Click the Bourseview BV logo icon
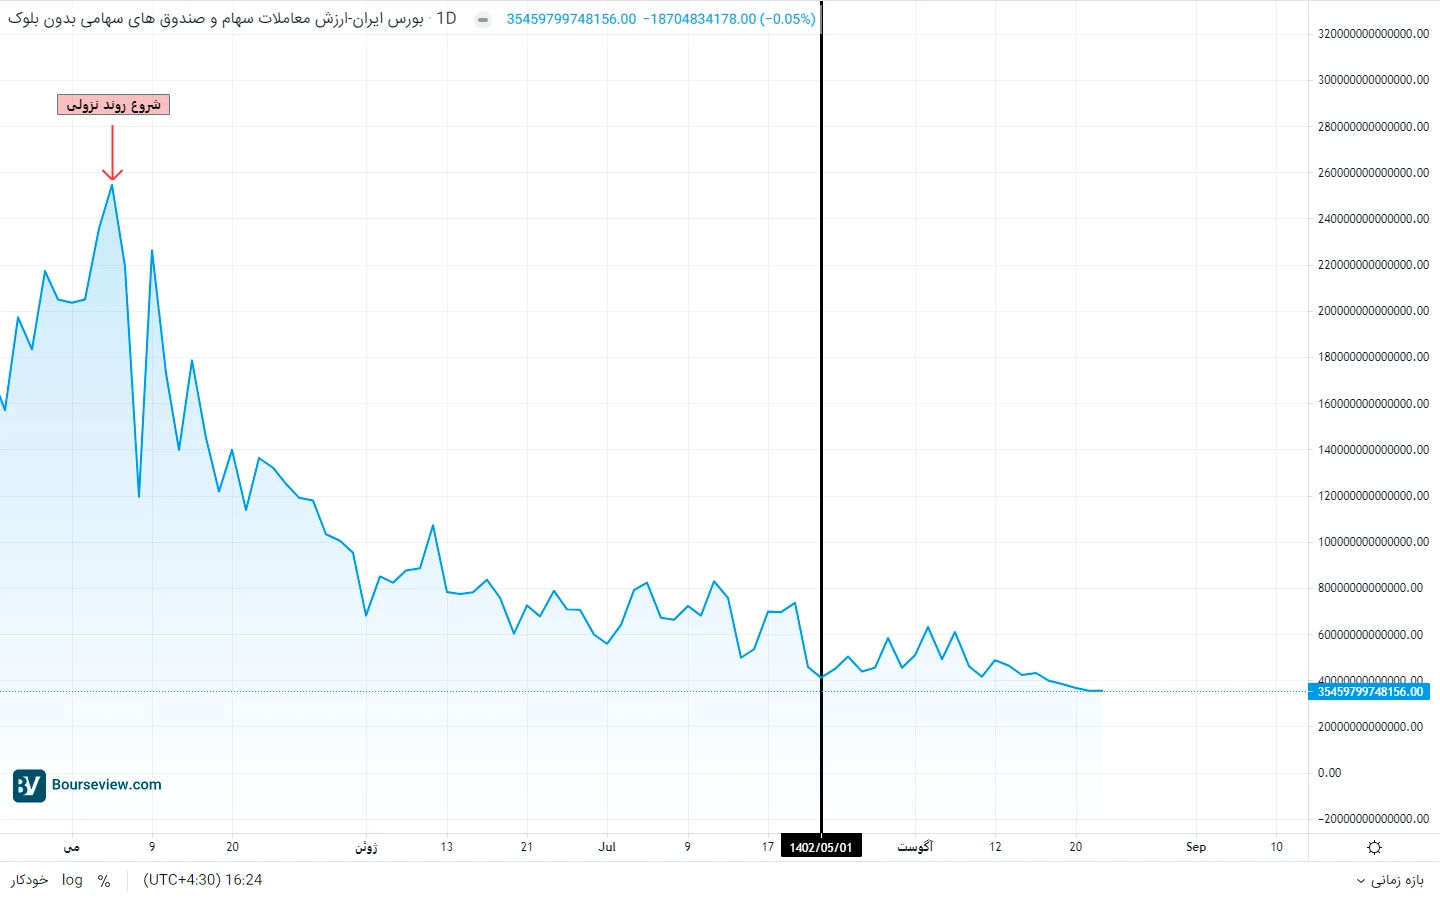1440x900 pixels. click(29, 785)
